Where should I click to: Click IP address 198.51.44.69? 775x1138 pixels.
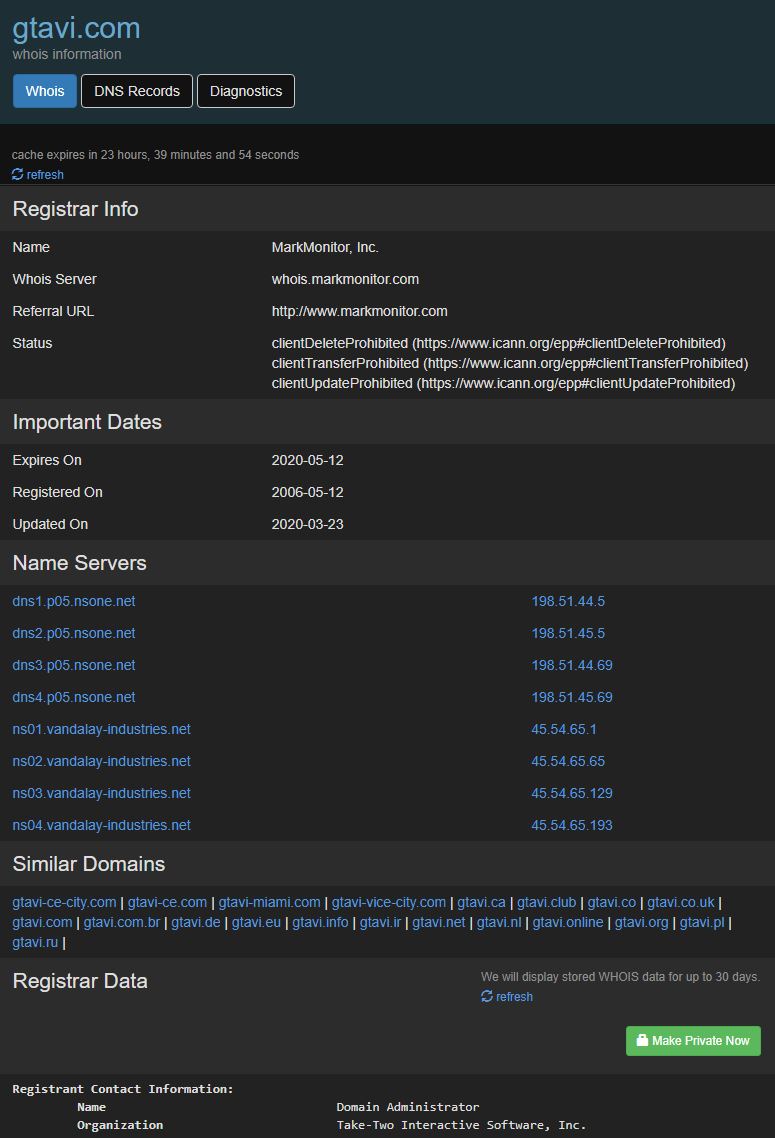click(x=572, y=665)
